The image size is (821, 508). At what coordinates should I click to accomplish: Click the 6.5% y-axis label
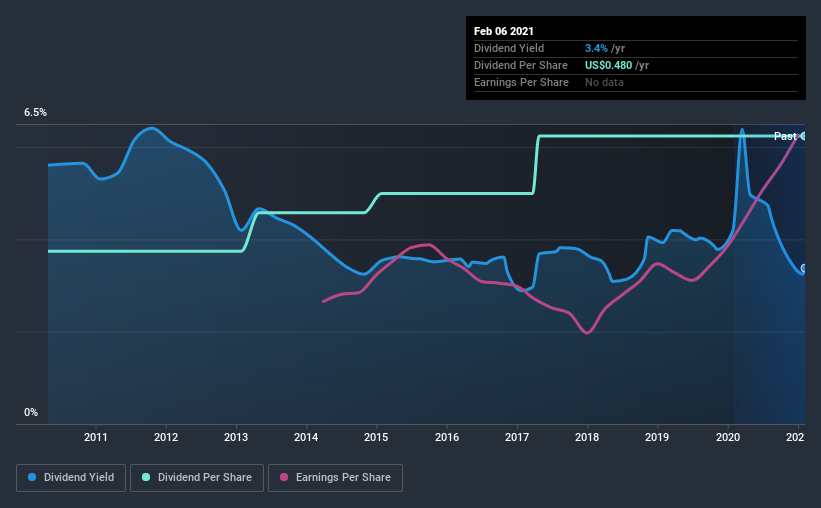pos(35,113)
